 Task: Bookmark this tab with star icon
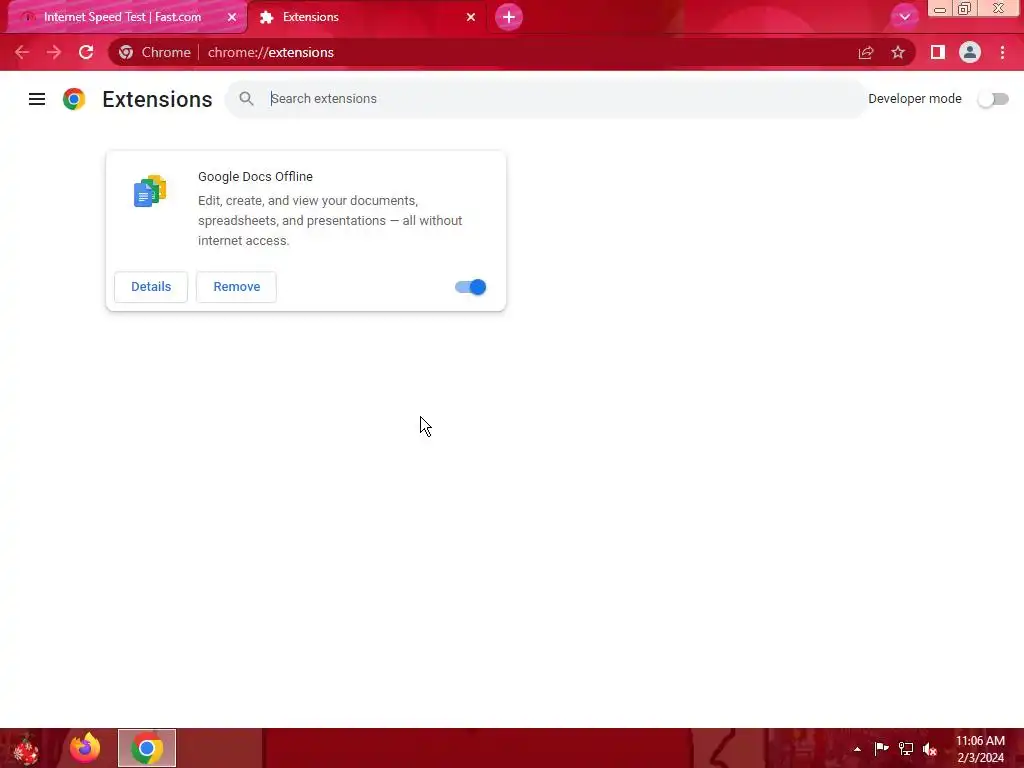coord(898,52)
